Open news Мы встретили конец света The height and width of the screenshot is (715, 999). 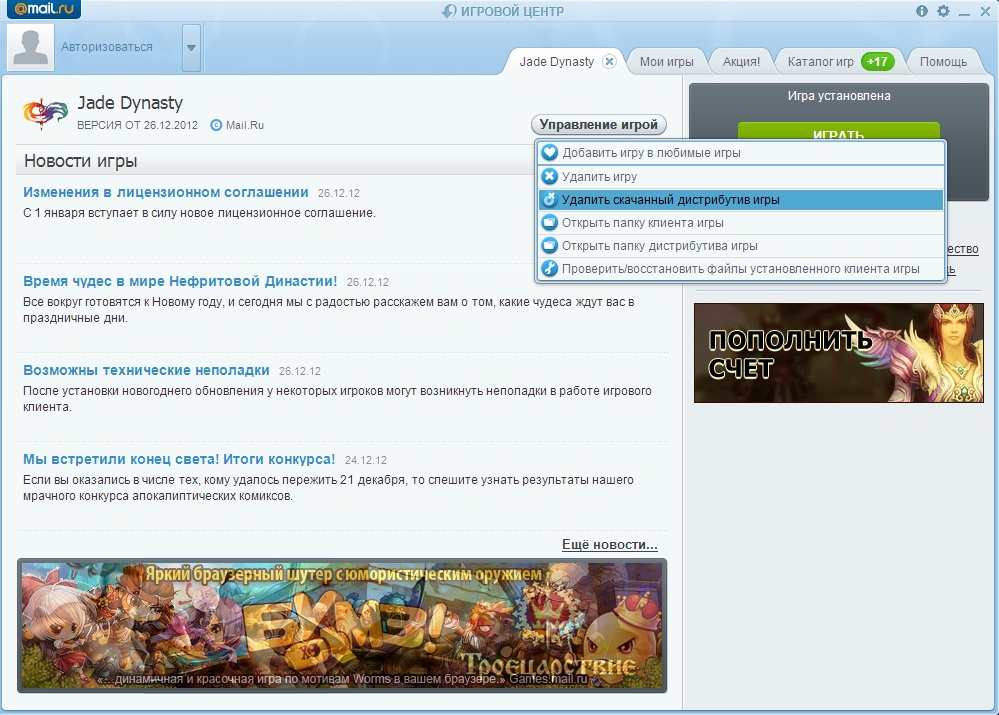point(179,459)
